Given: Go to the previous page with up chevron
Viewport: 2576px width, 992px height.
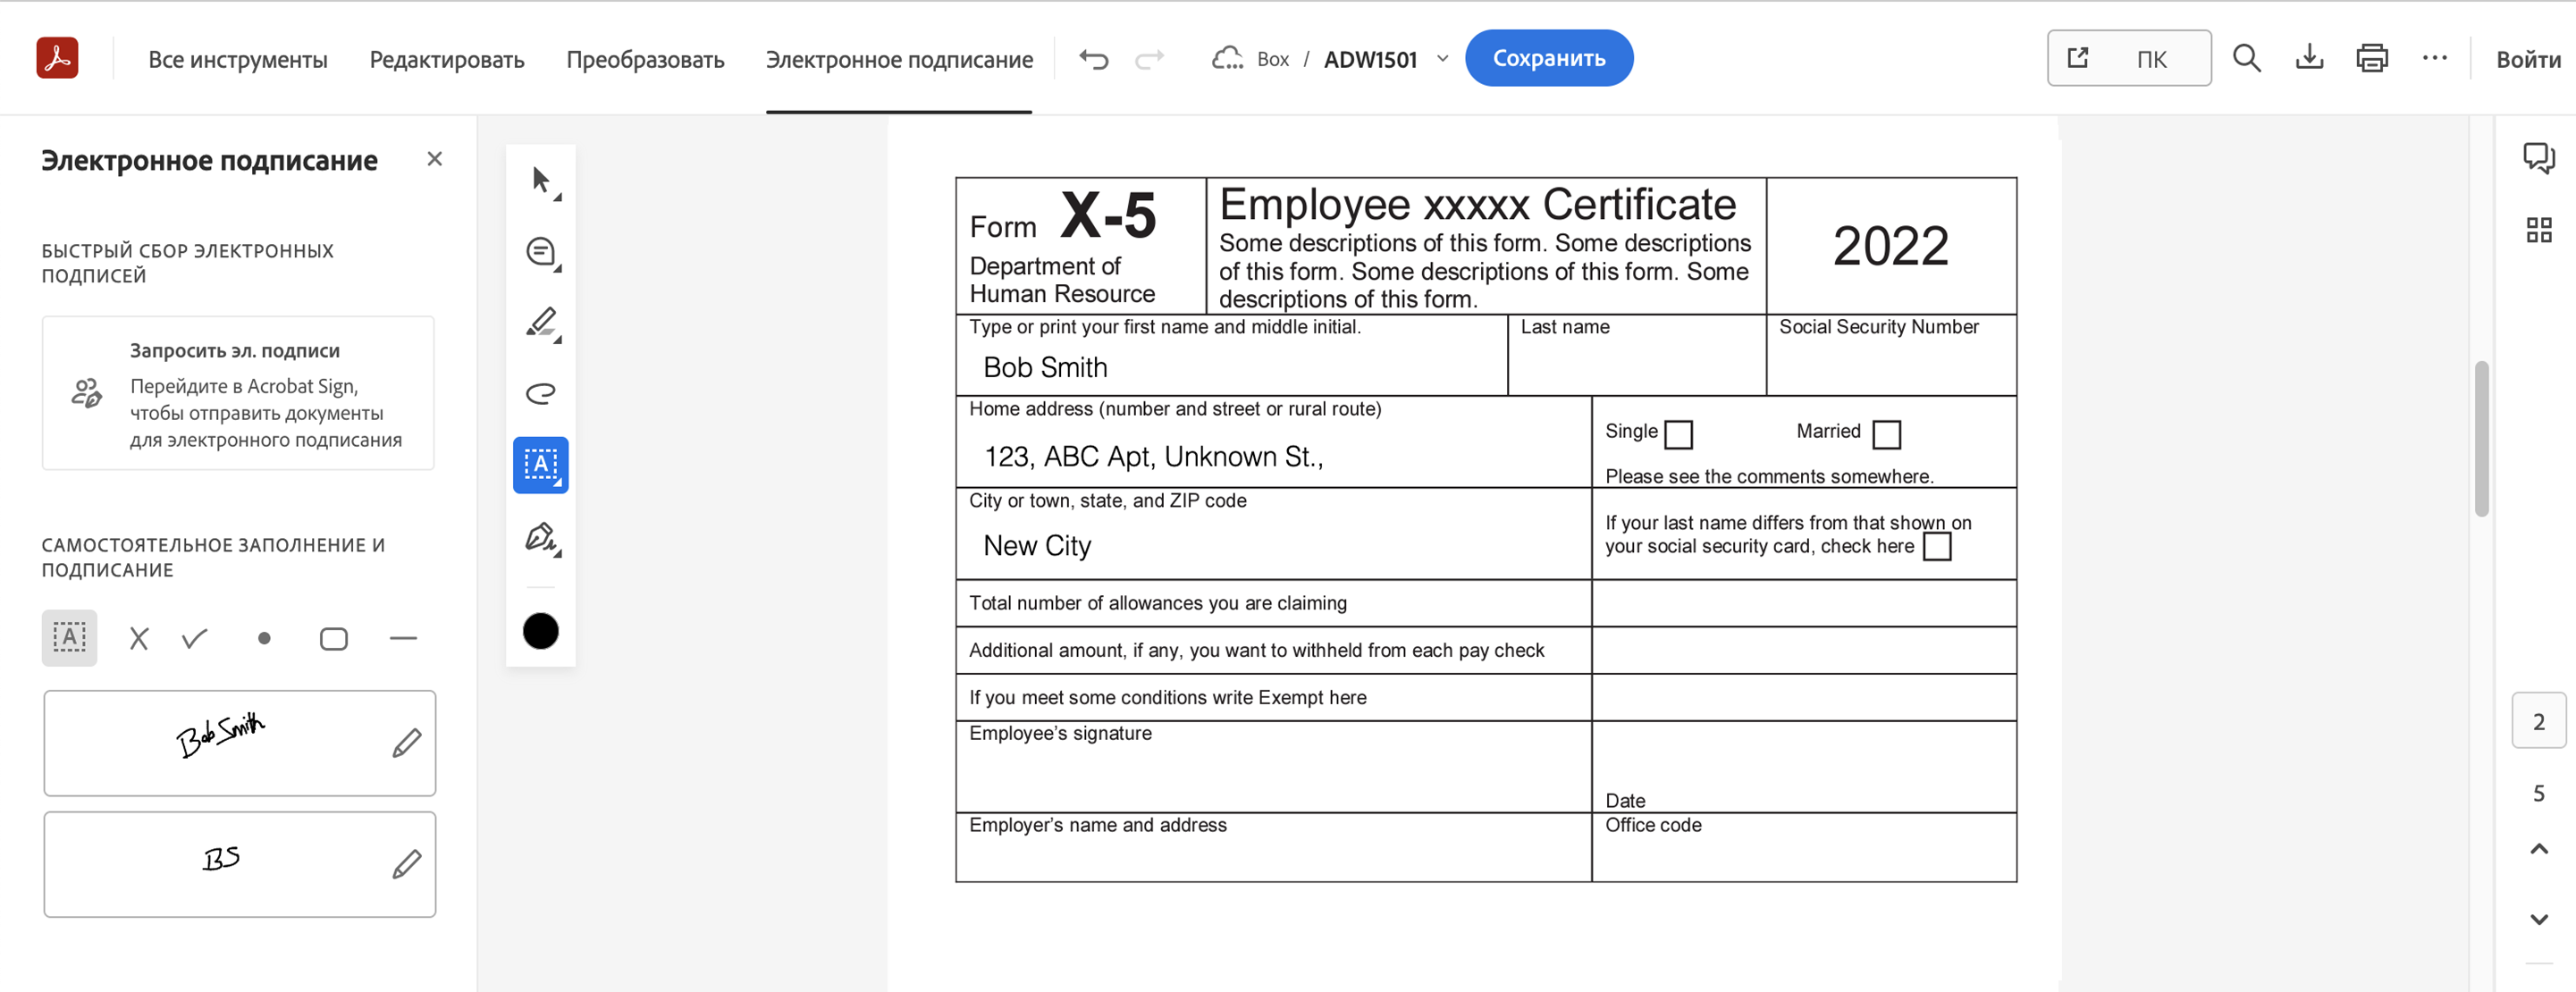Looking at the screenshot, I should point(2538,849).
